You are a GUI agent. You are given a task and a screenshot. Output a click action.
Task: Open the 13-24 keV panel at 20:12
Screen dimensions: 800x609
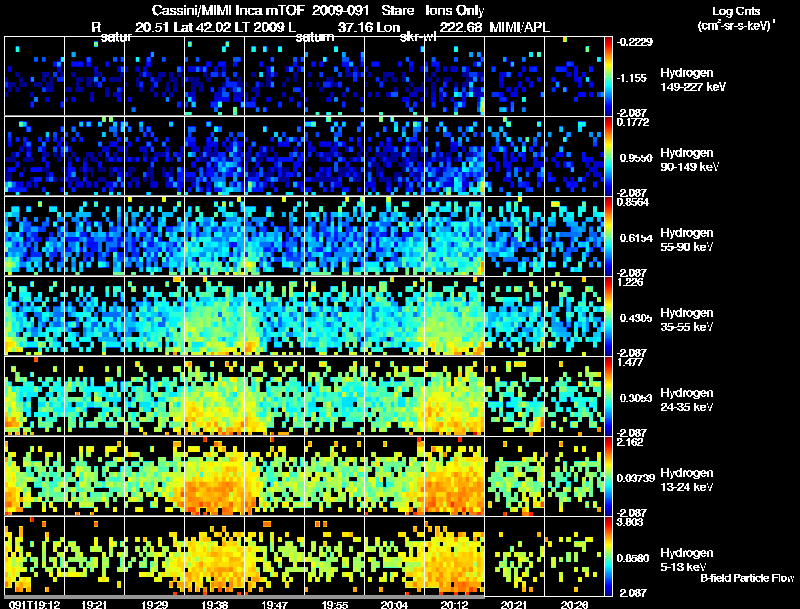point(454,476)
